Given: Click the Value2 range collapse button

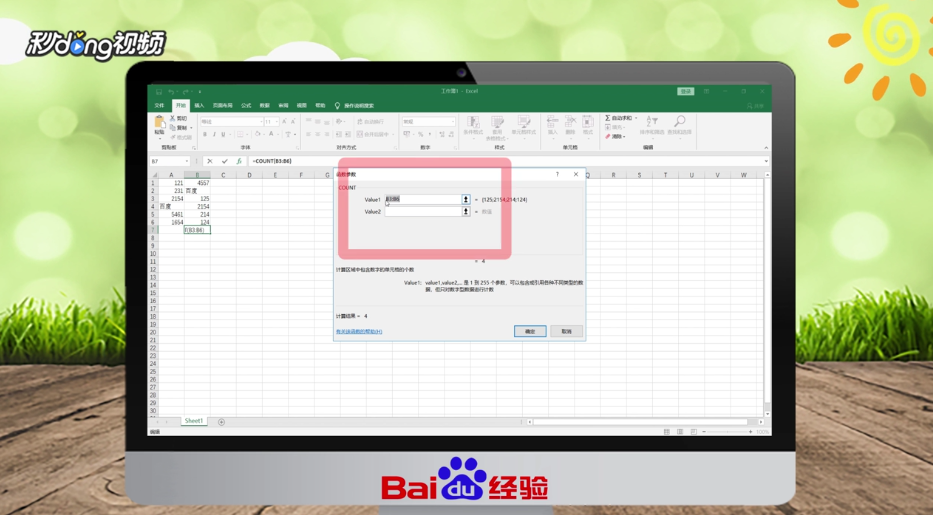Looking at the screenshot, I should (x=466, y=211).
